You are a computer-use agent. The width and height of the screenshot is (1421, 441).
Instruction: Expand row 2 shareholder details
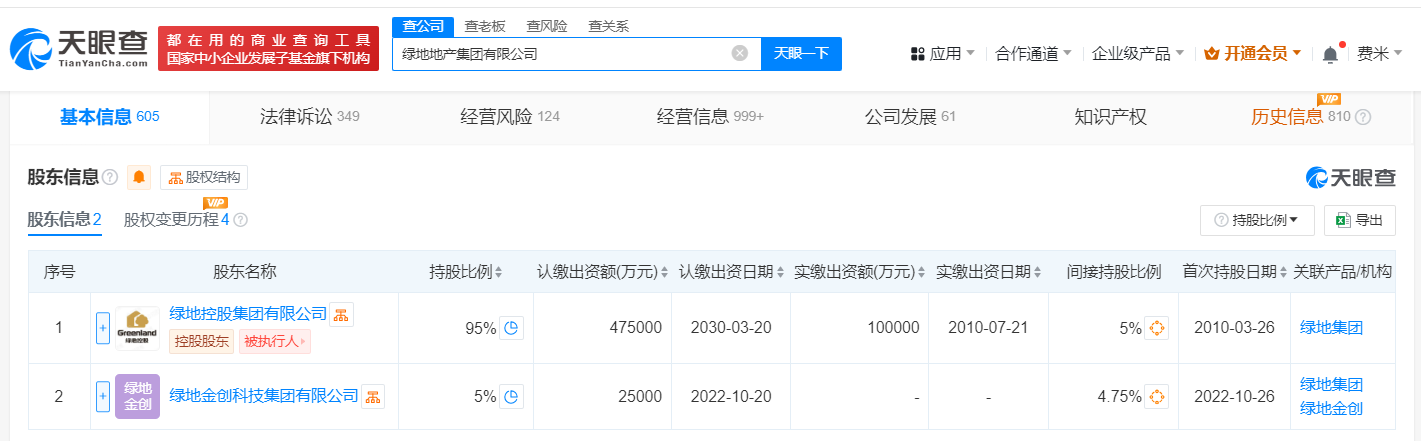click(102, 397)
